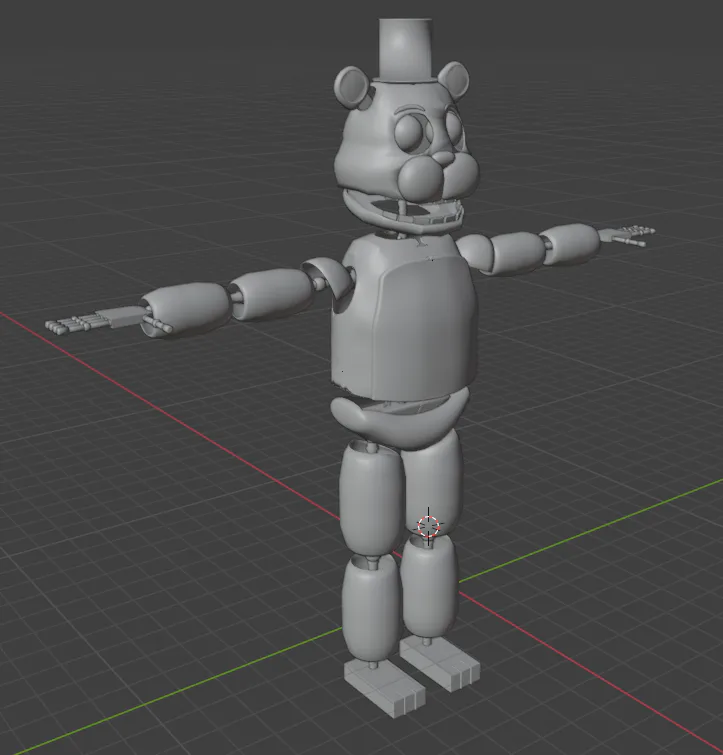The image size is (723, 755).
Task: Select the rear foot block behind the front foot
Action: point(439,664)
